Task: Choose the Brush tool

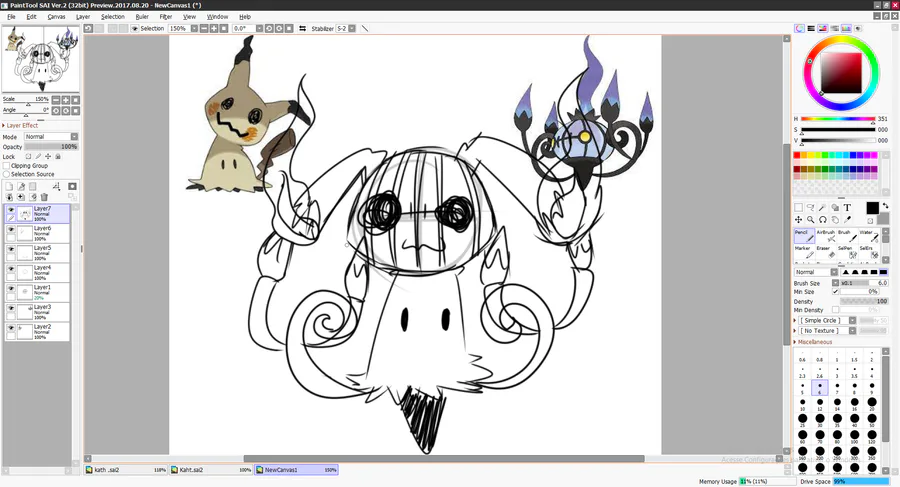Action: click(x=847, y=236)
